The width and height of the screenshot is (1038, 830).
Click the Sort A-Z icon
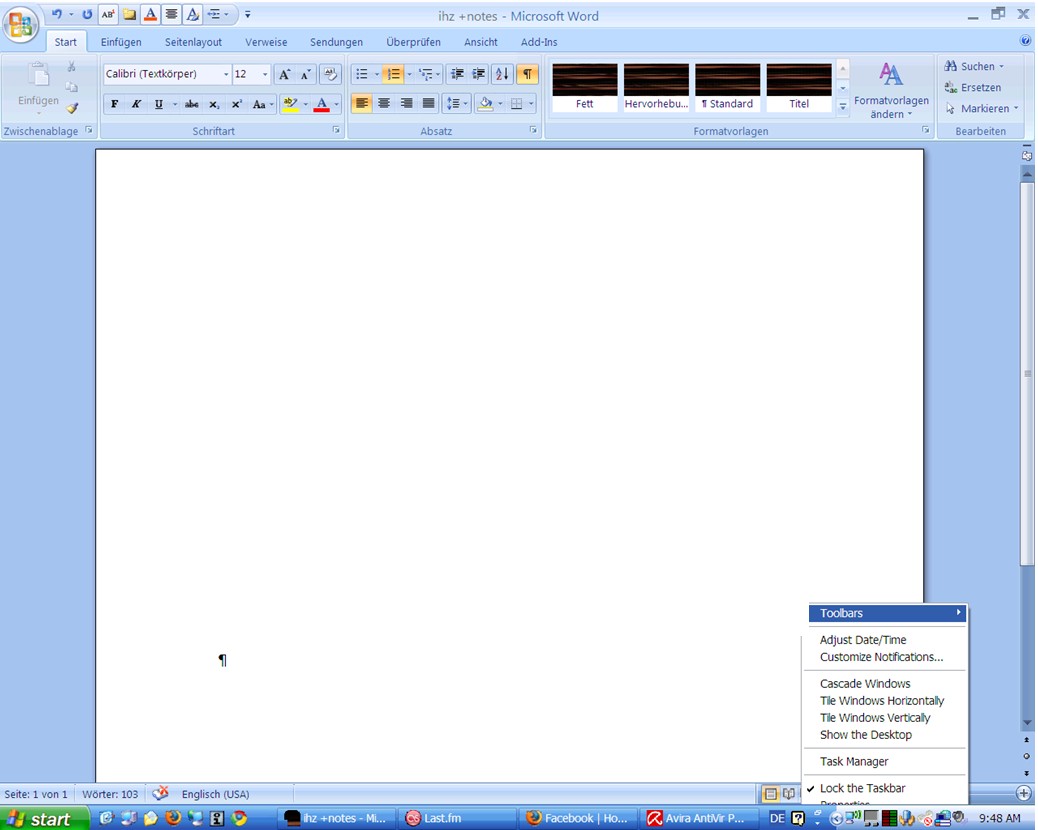502,74
